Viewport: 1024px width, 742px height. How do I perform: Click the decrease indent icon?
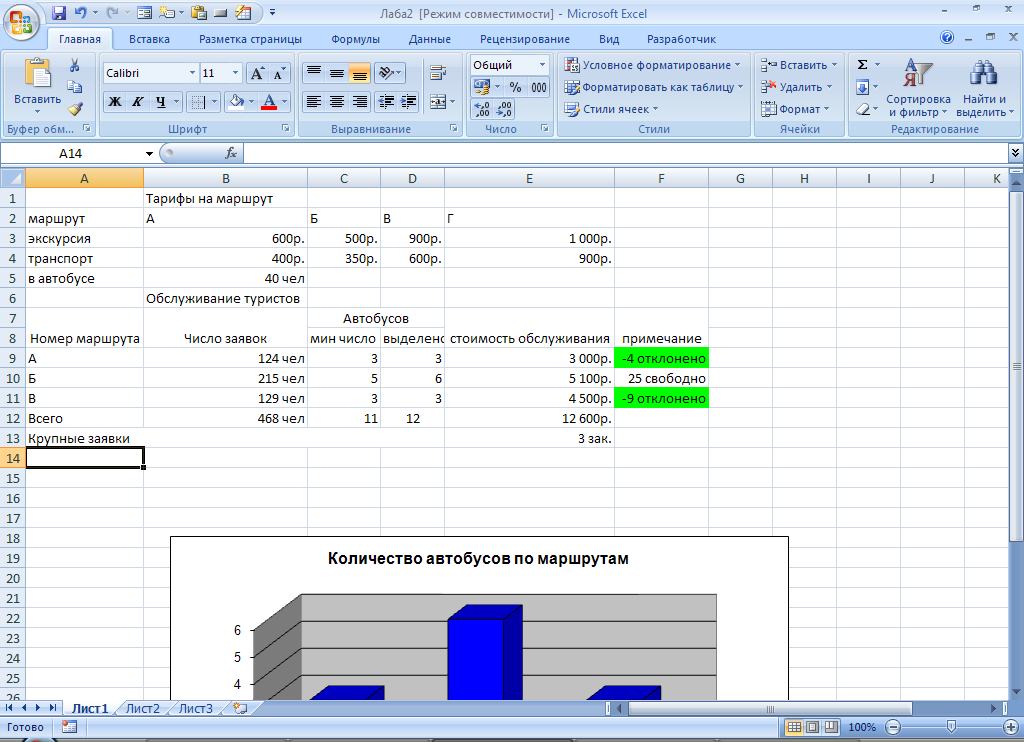387,101
